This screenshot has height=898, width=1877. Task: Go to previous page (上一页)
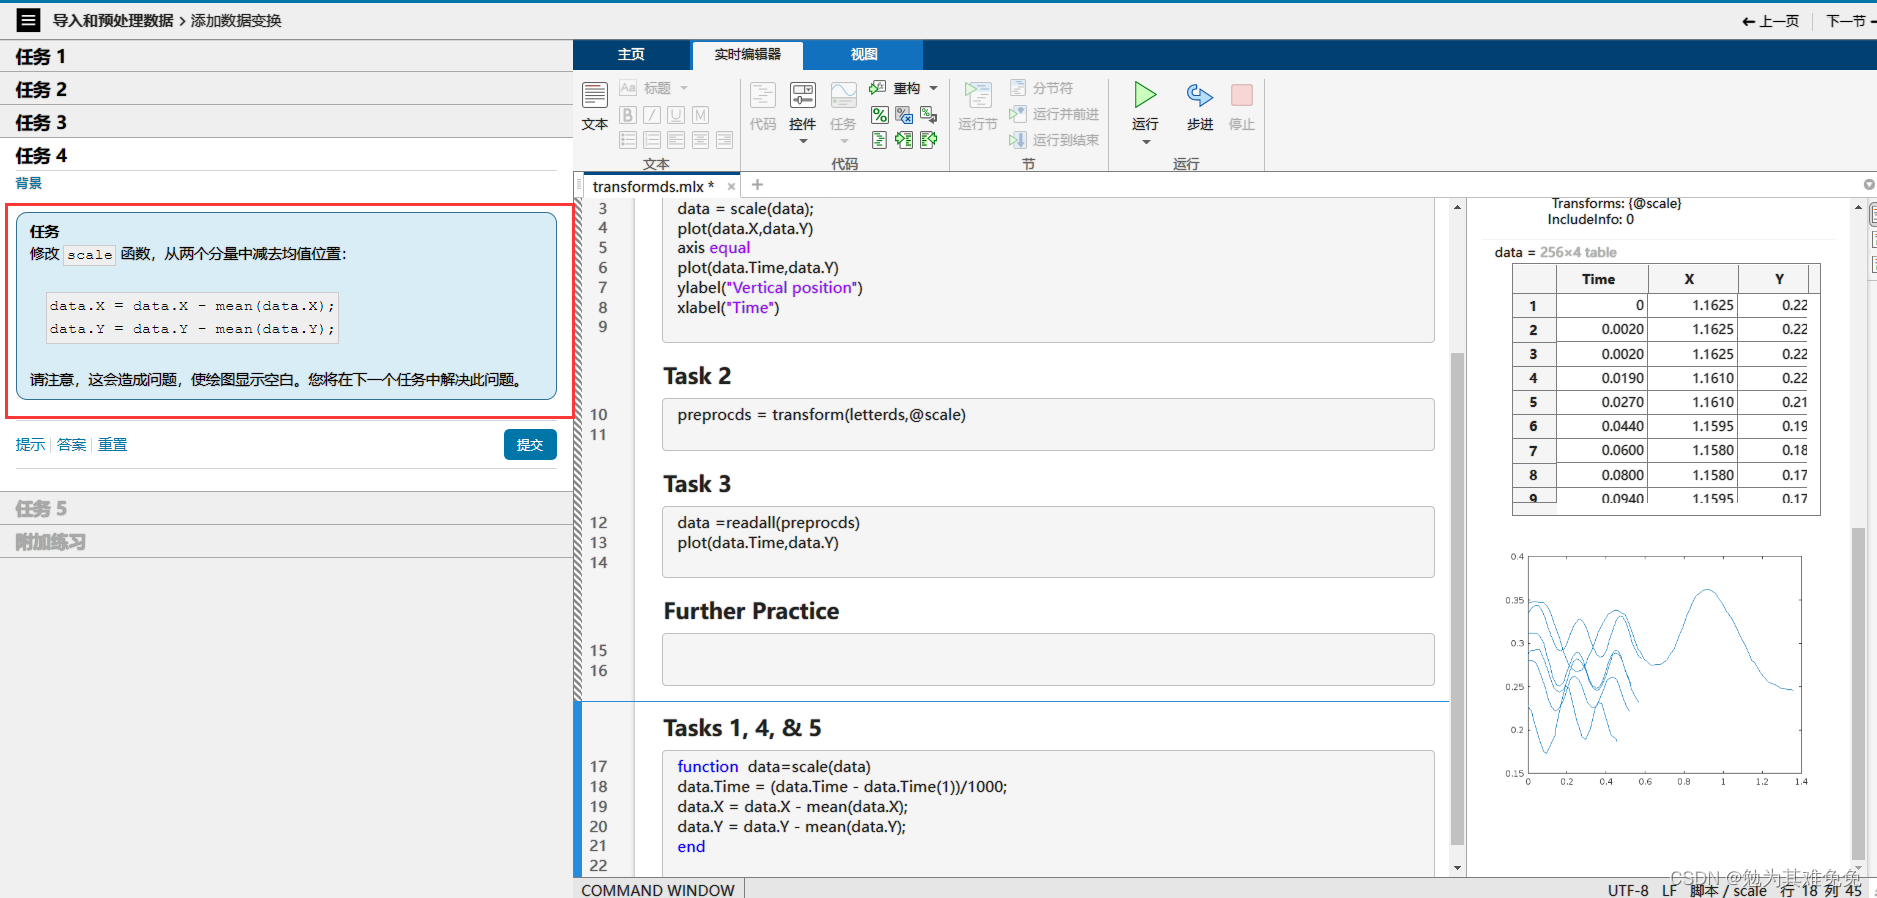1770,20
